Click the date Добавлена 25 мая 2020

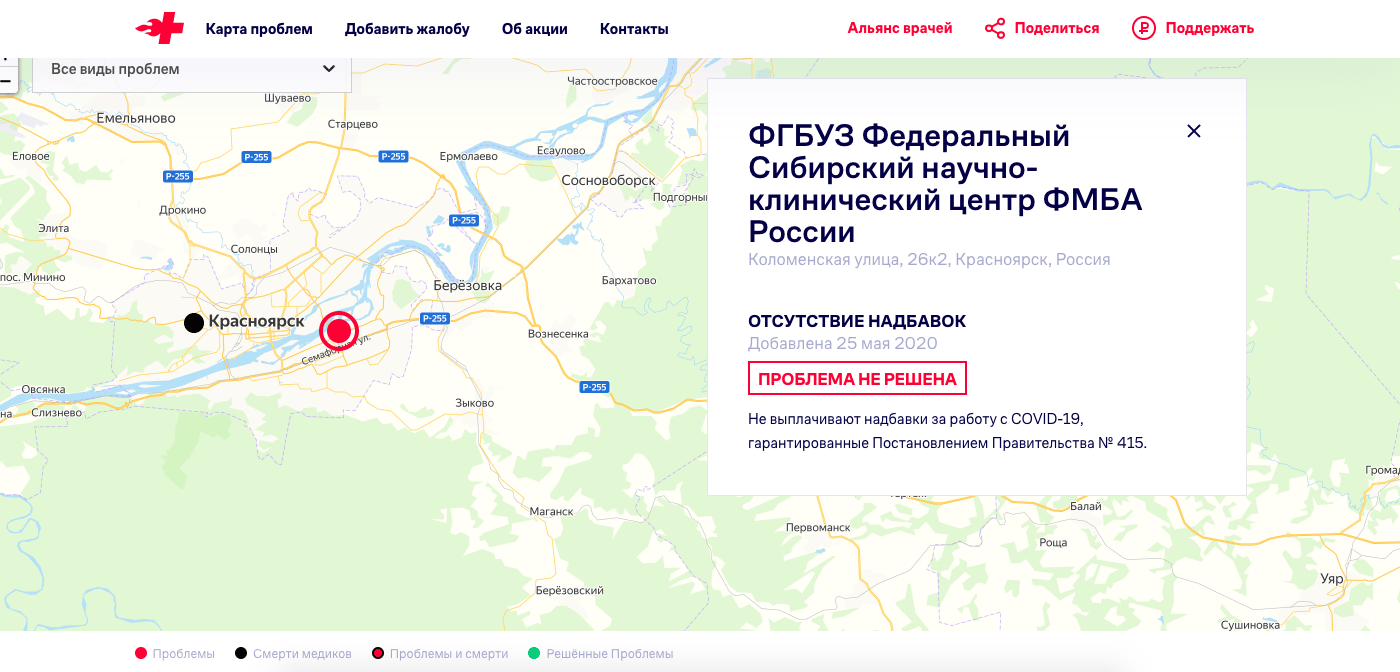pyautogui.click(x=843, y=344)
